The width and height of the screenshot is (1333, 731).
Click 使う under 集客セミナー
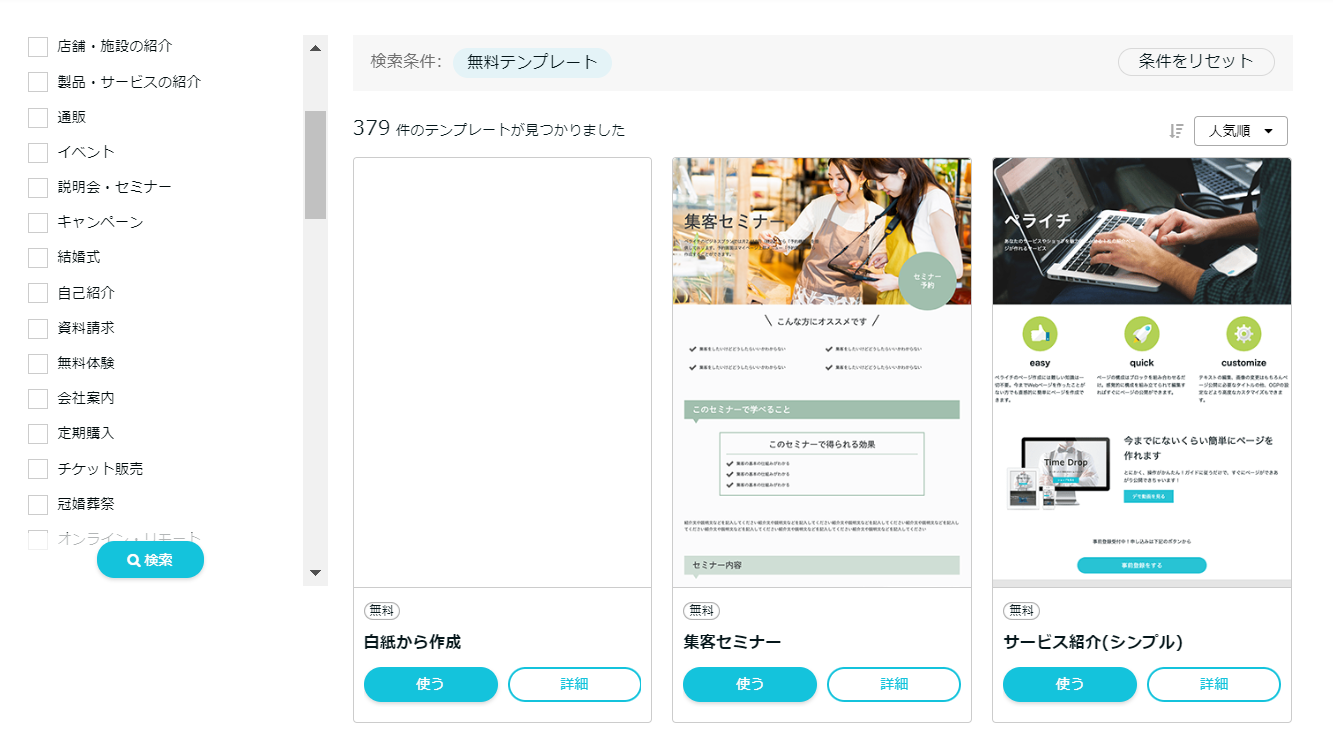(750, 684)
